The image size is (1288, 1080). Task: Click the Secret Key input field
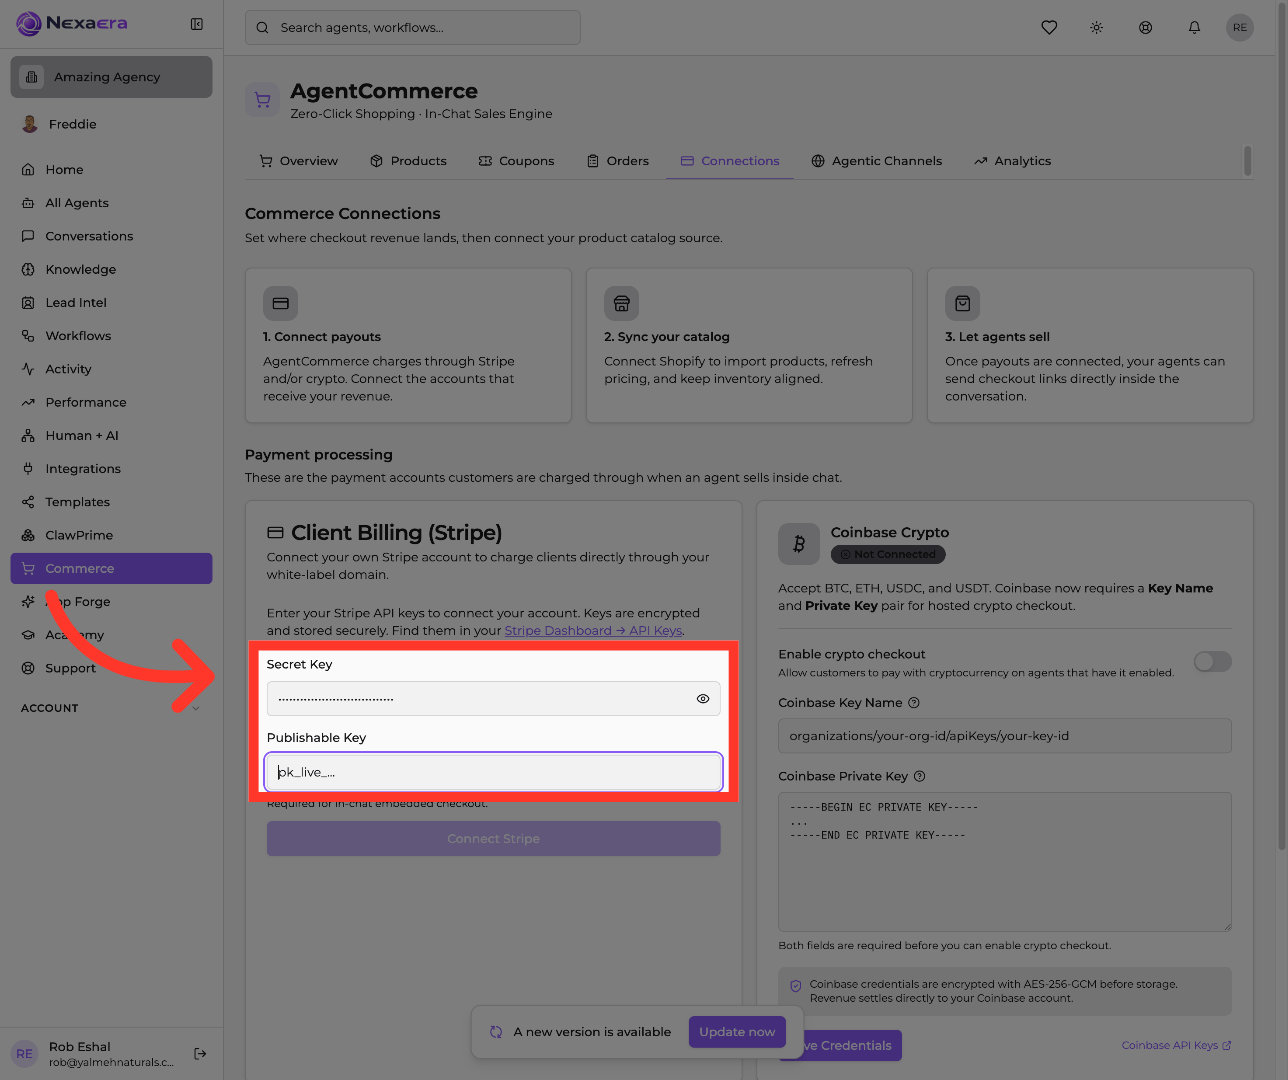point(494,699)
